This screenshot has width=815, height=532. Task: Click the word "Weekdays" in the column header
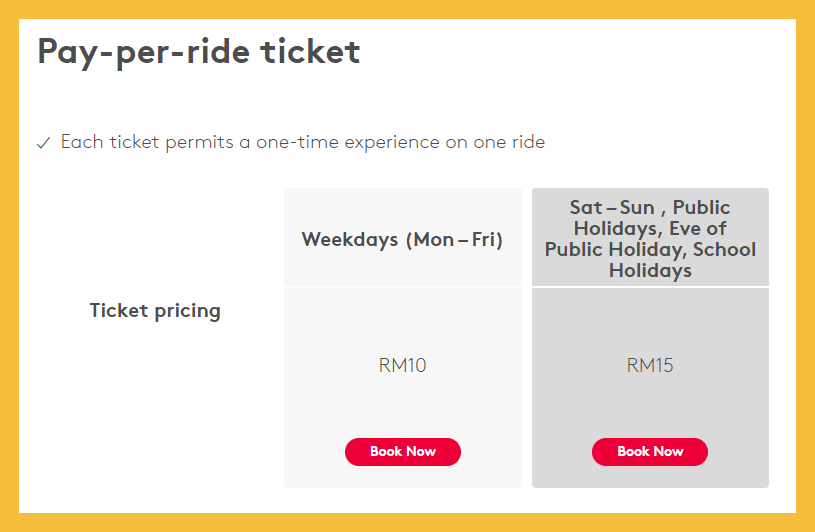pos(350,240)
